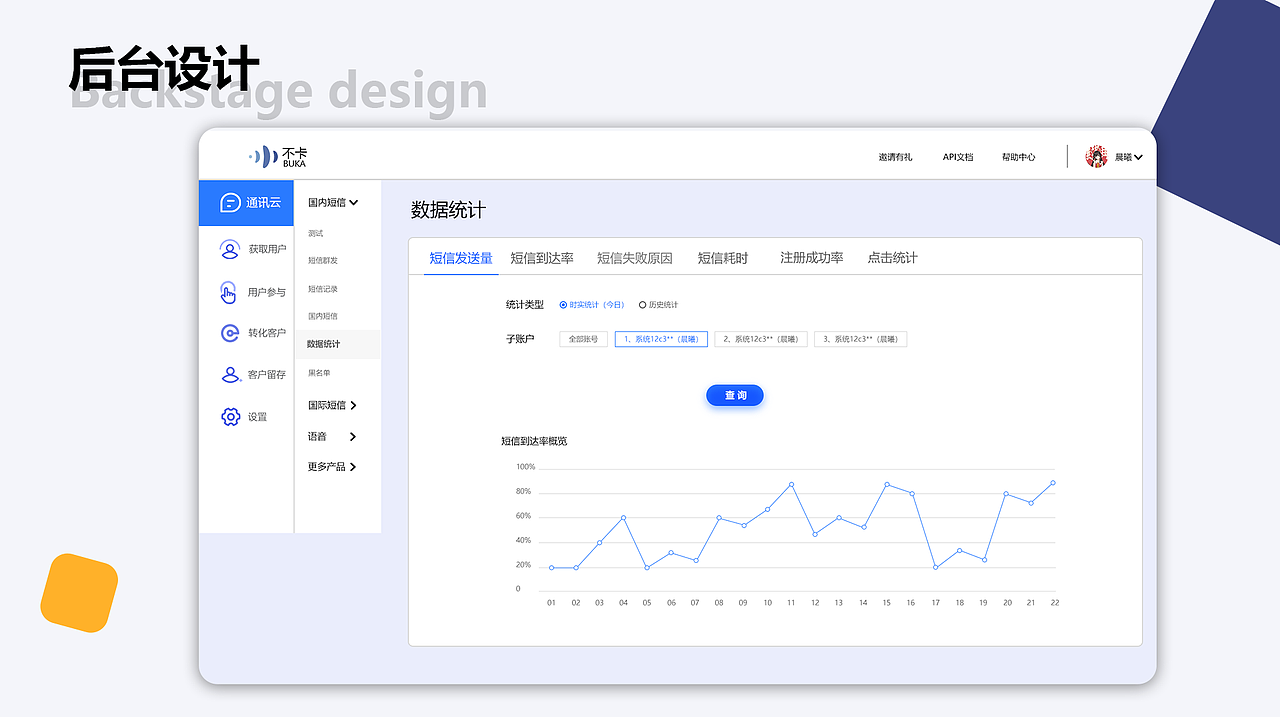Image resolution: width=1280 pixels, height=717 pixels.
Task: Open the 客户留存 sidebar section
Action: [230, 375]
